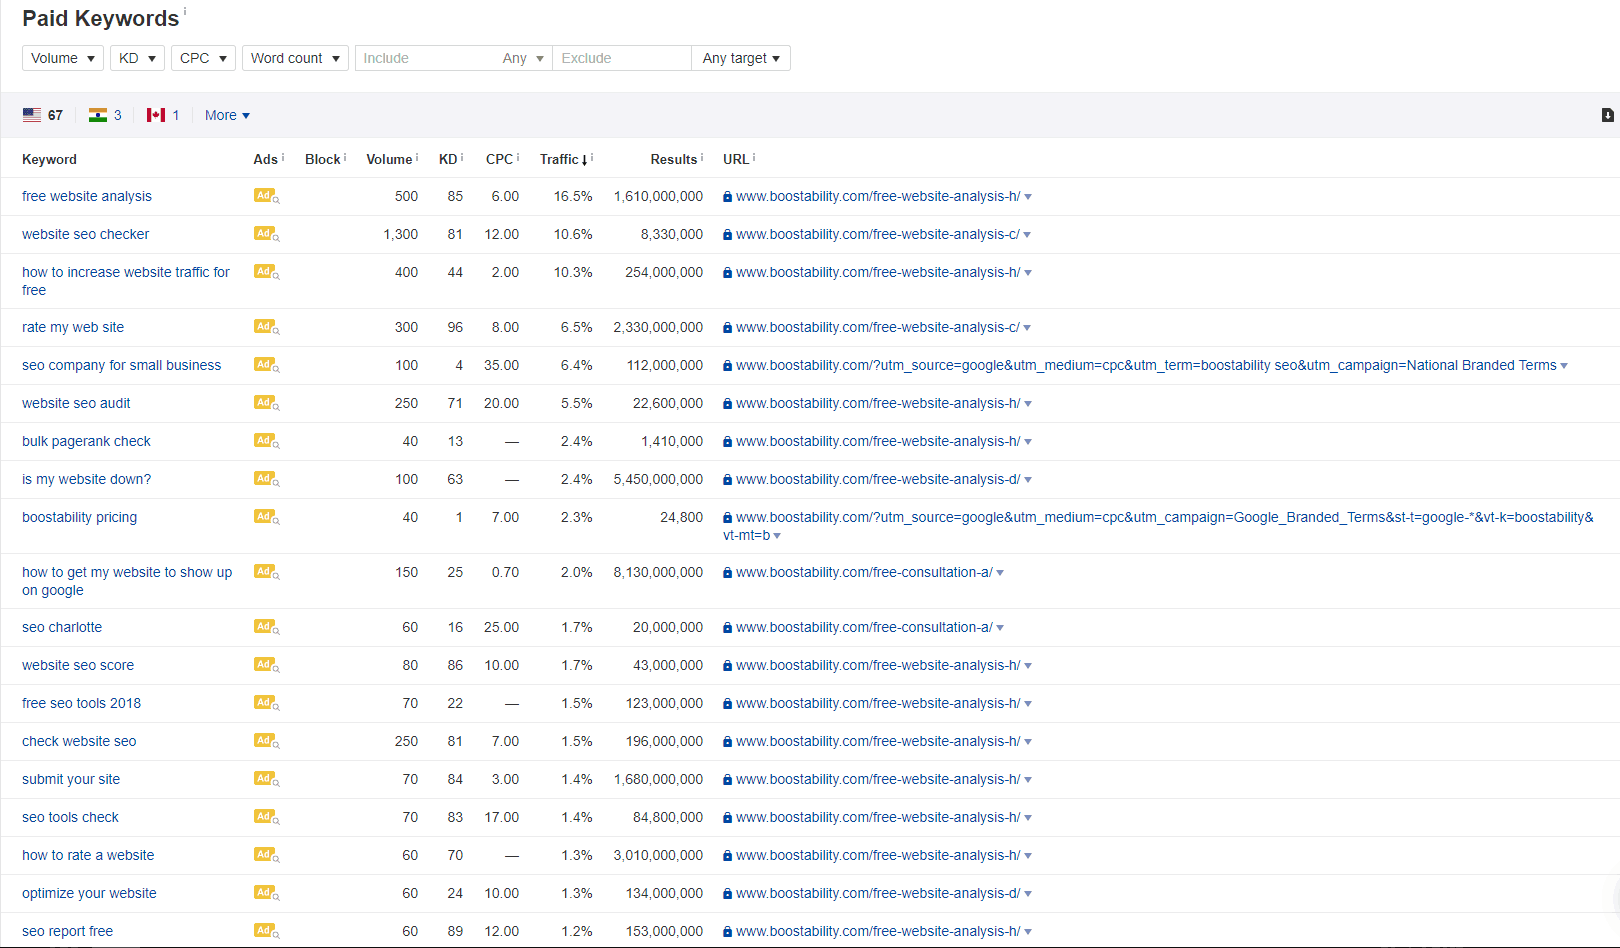Click the lock icon on the free-consultation URL row
Image resolution: width=1620 pixels, height=948 pixels.
(726, 572)
